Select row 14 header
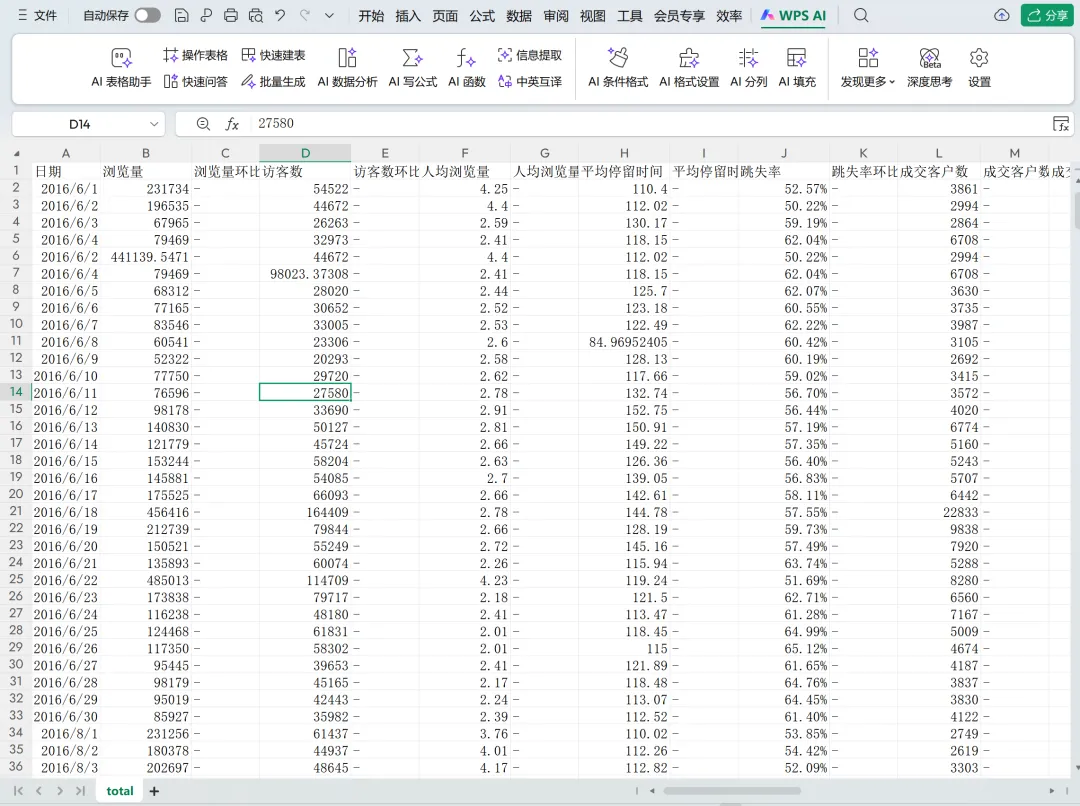This screenshot has width=1080, height=806. tap(16, 392)
